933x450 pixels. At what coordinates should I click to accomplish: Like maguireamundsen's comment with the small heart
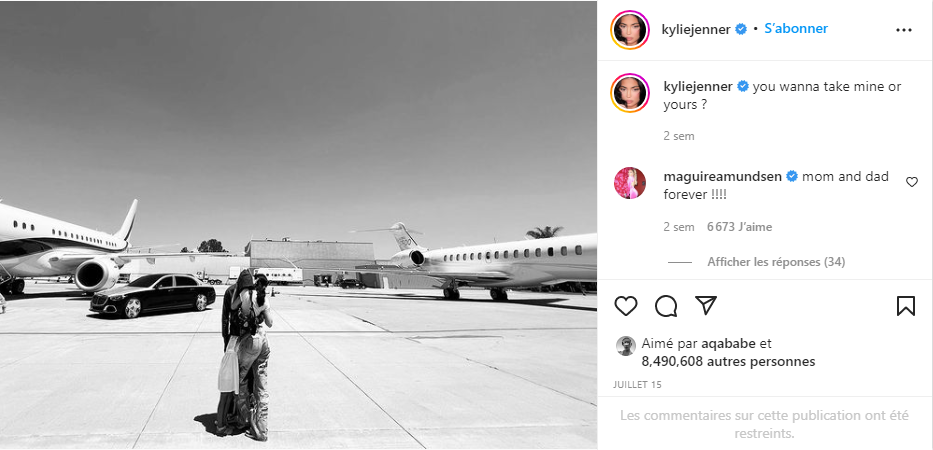point(912,182)
